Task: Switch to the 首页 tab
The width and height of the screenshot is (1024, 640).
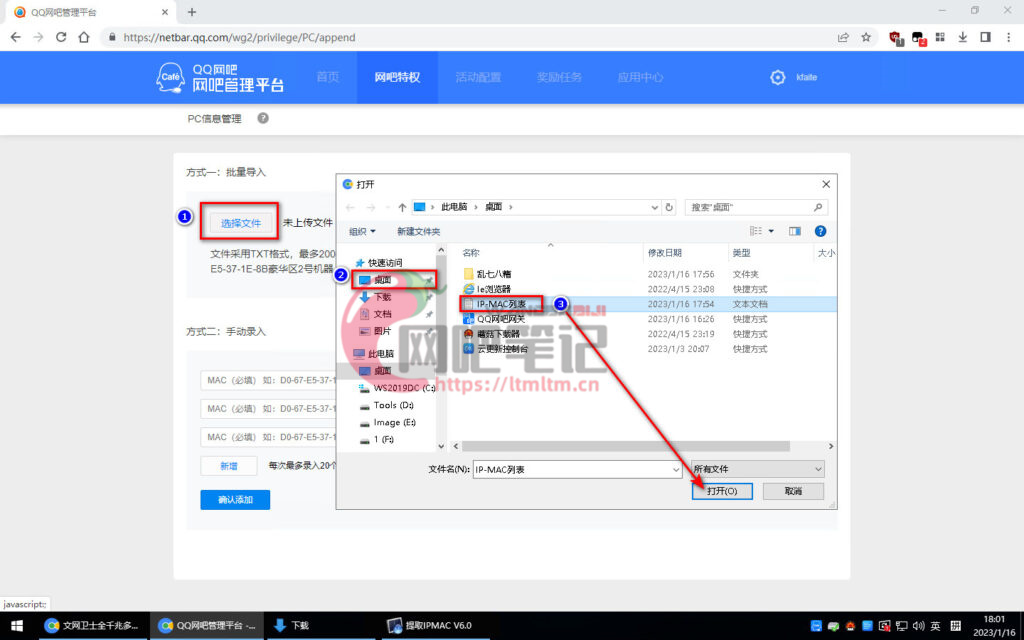Action: 327,77
